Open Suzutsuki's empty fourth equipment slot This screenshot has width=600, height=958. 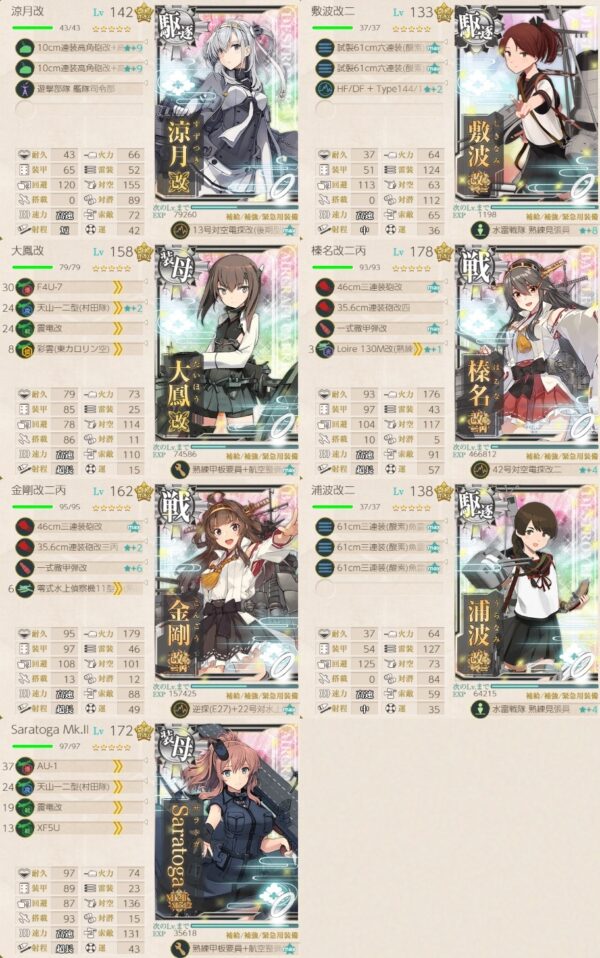(79, 110)
